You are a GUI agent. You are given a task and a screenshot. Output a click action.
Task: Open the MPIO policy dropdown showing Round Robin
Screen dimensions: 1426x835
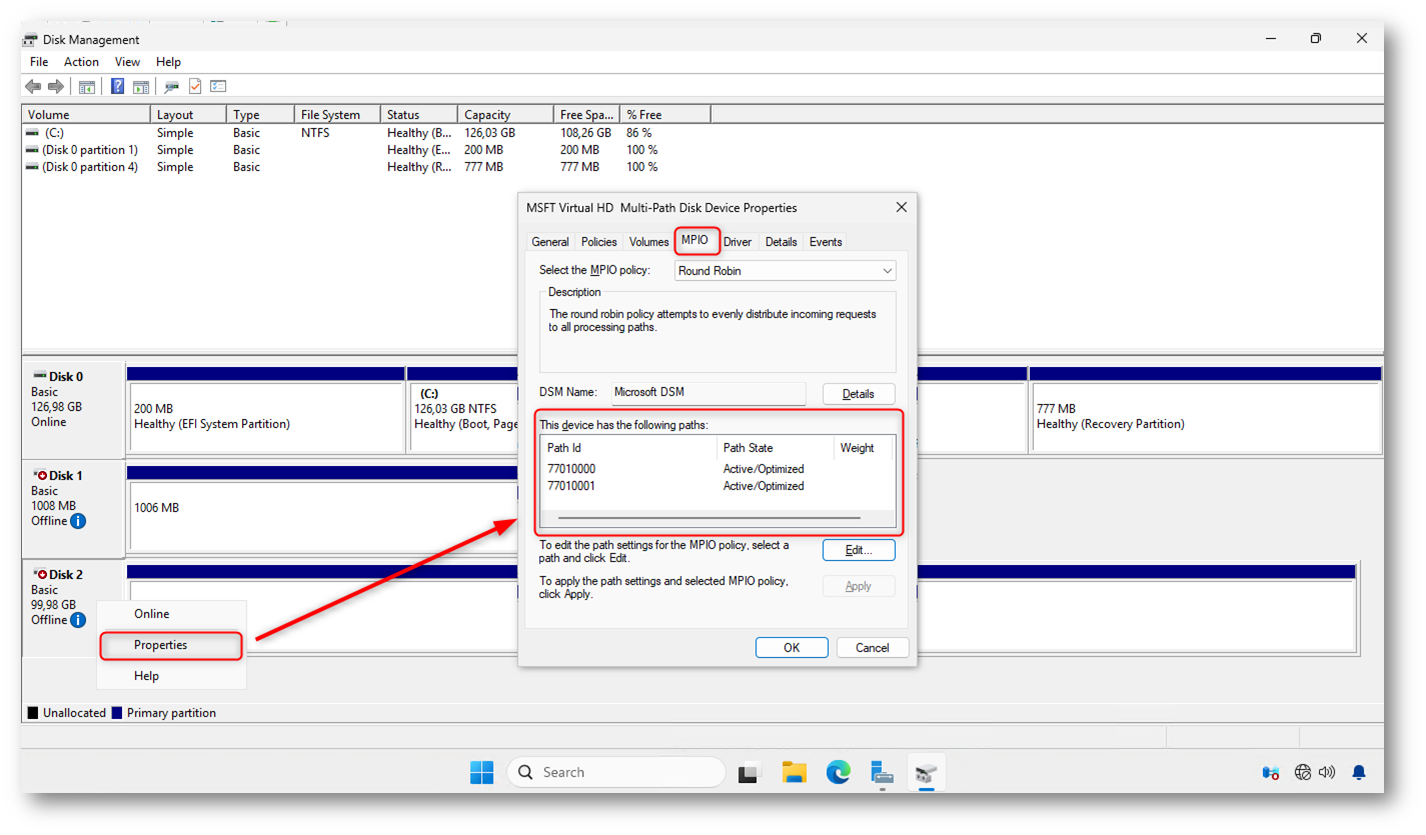pyautogui.click(x=785, y=270)
